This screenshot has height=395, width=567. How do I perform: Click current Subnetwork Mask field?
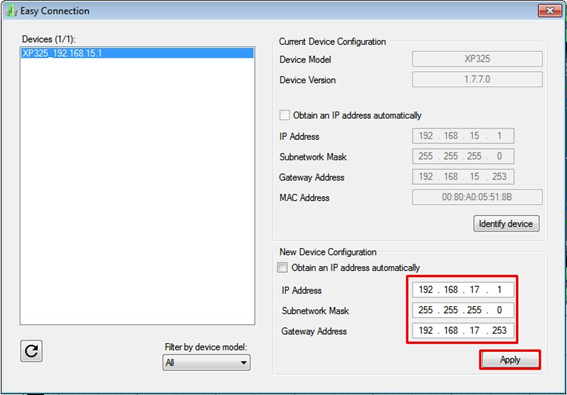pos(463,156)
